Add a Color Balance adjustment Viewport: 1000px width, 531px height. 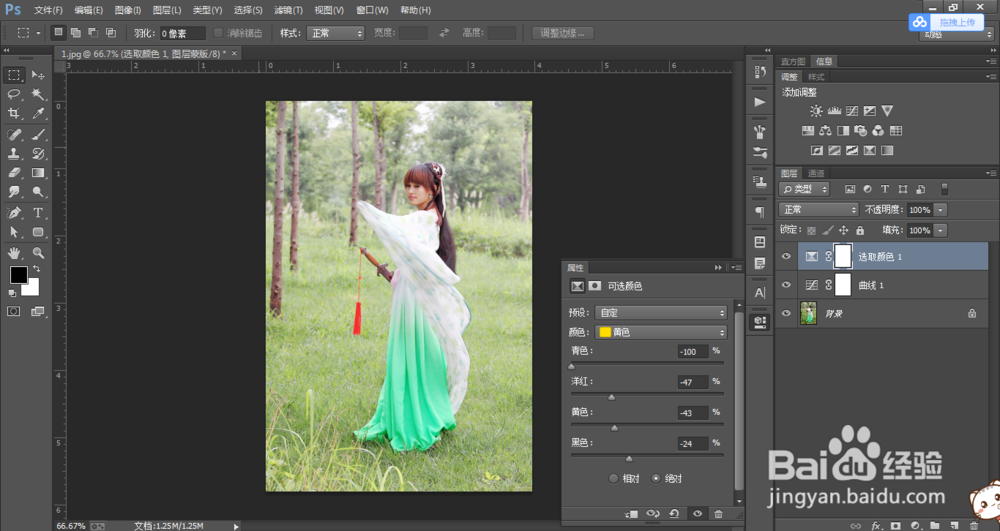(x=825, y=131)
